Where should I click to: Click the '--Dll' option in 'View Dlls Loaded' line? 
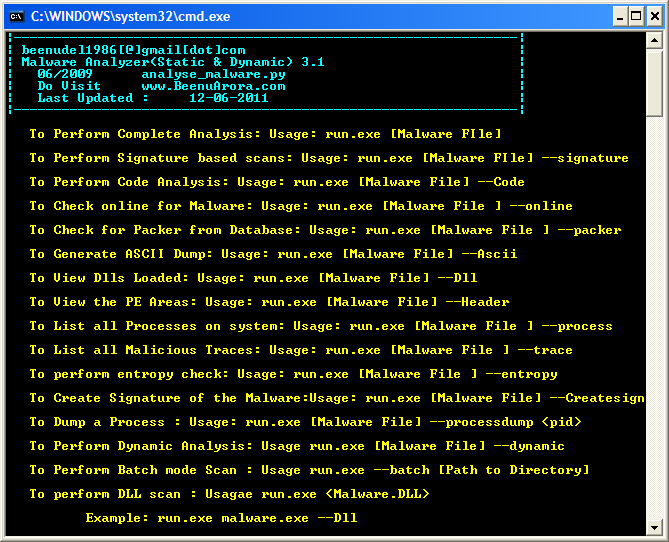pos(457,278)
